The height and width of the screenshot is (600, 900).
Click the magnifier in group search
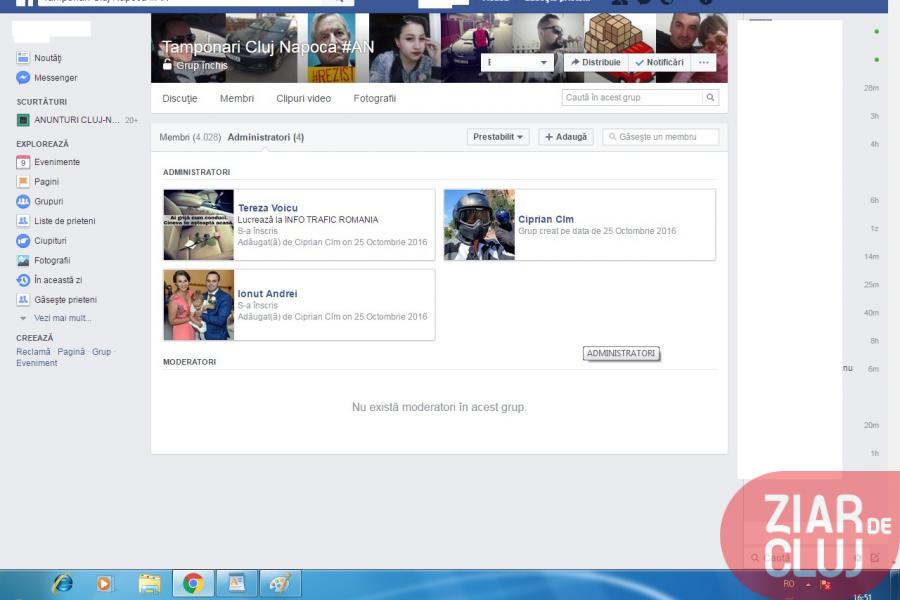[x=710, y=98]
